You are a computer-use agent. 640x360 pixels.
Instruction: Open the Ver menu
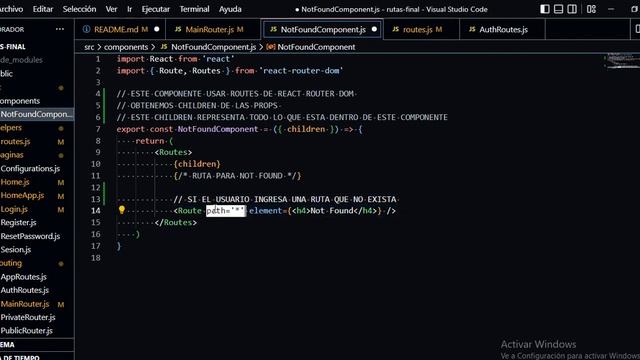coord(111,9)
